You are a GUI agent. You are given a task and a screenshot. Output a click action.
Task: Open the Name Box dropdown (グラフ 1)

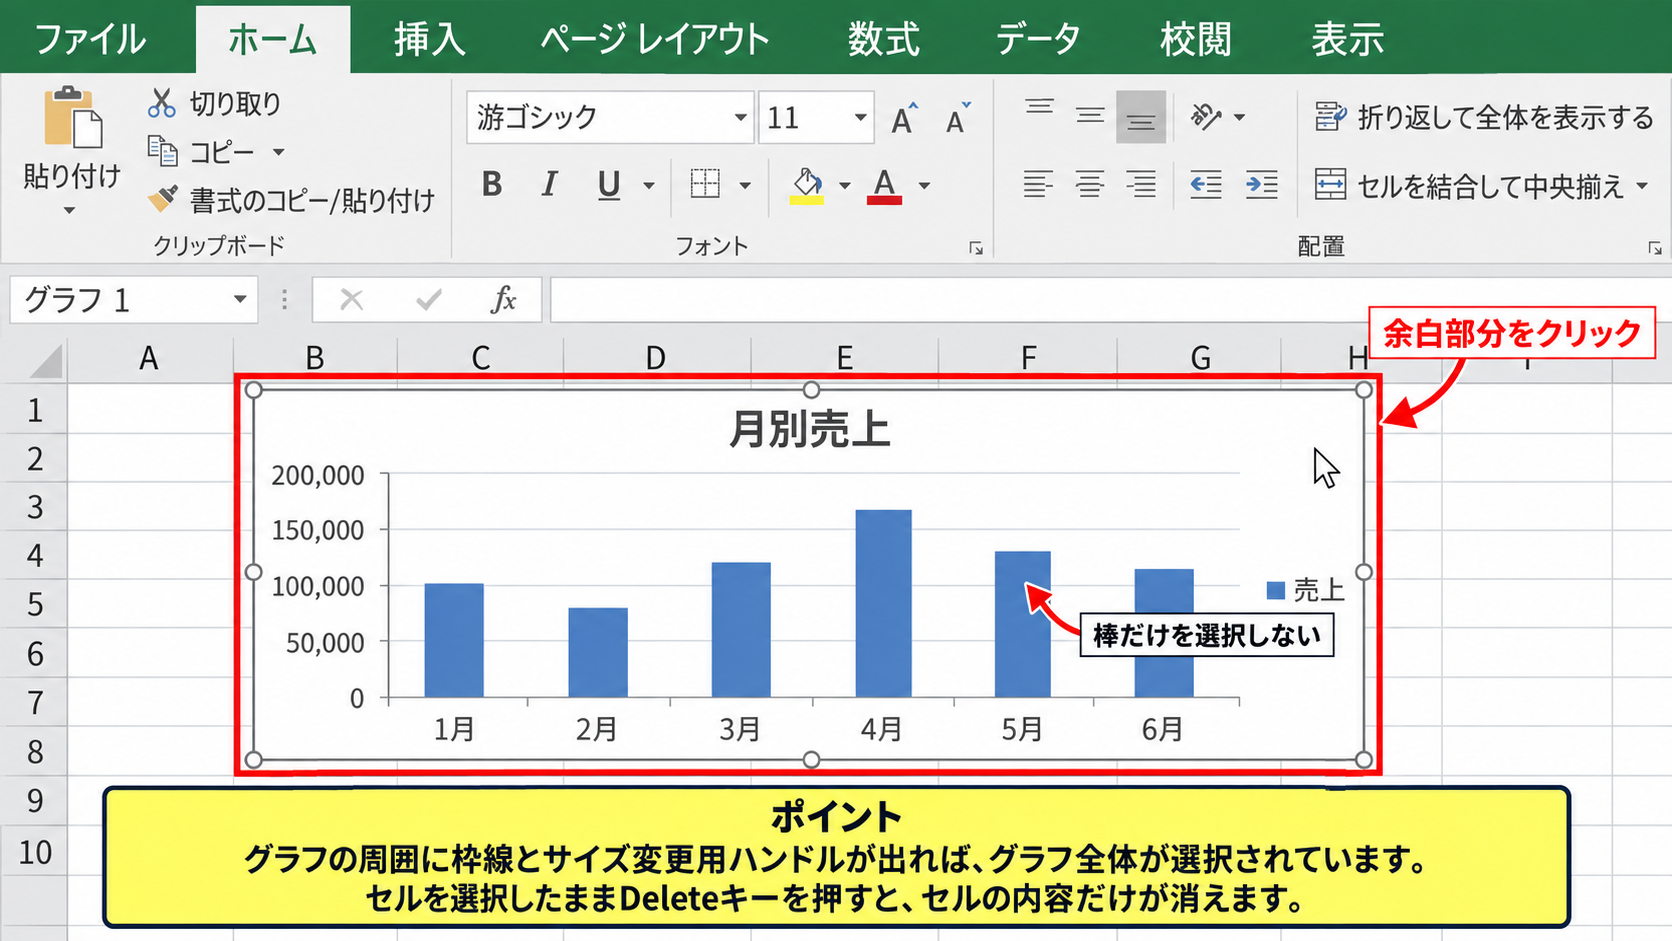(x=240, y=299)
